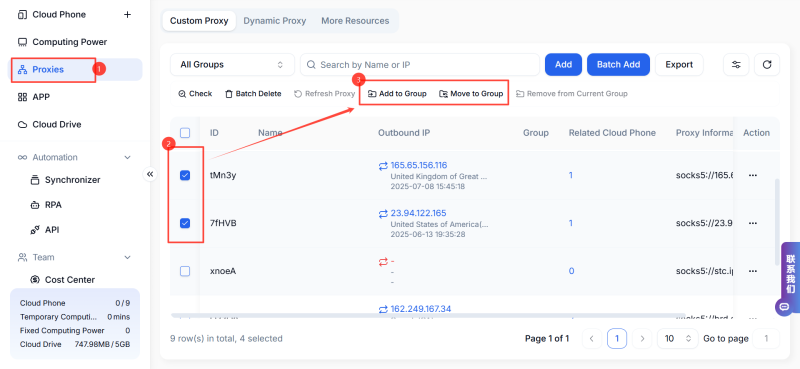Viewport: 800px width, 369px height.
Task: Click the blue Add button
Action: pos(563,65)
